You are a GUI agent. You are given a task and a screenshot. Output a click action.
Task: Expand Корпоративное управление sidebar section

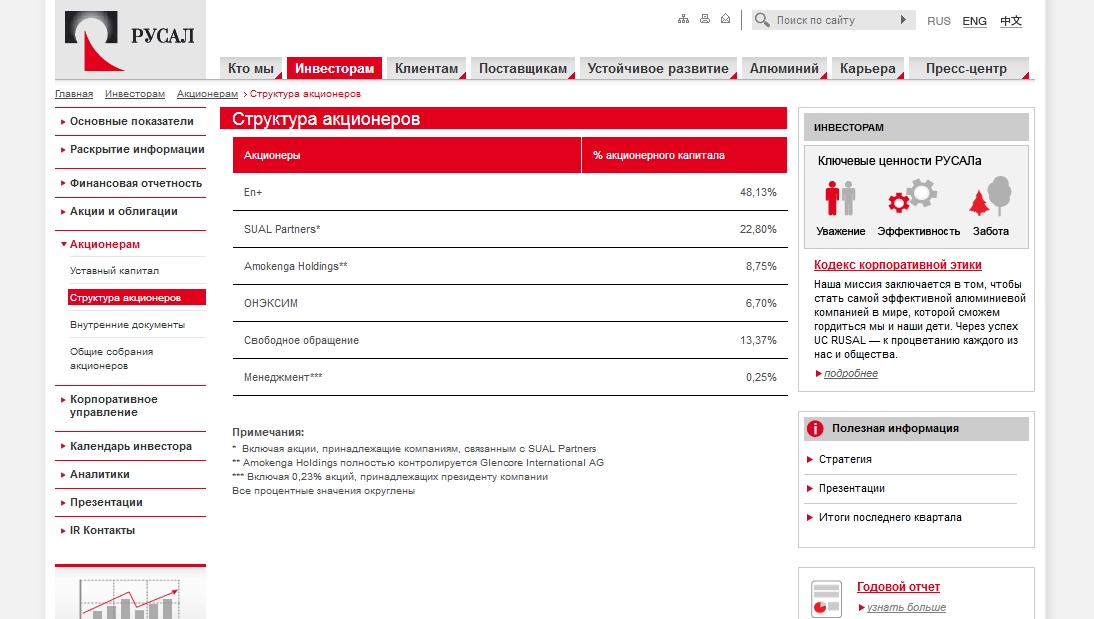113,405
